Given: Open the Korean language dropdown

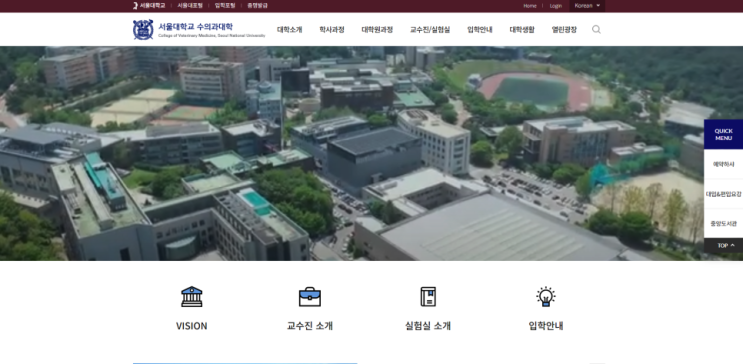Looking at the screenshot, I should (587, 6).
